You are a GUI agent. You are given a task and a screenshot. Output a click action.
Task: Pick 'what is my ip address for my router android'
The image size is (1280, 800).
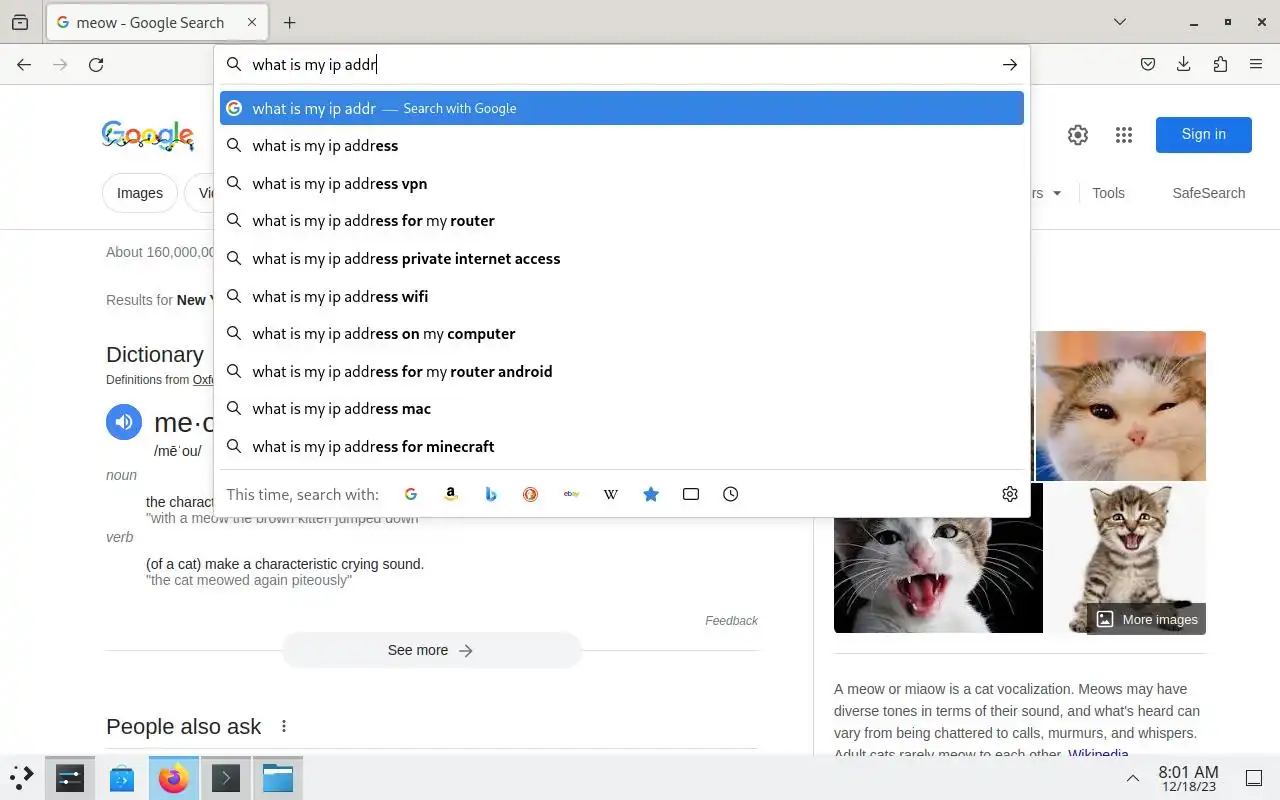pyautogui.click(x=622, y=371)
